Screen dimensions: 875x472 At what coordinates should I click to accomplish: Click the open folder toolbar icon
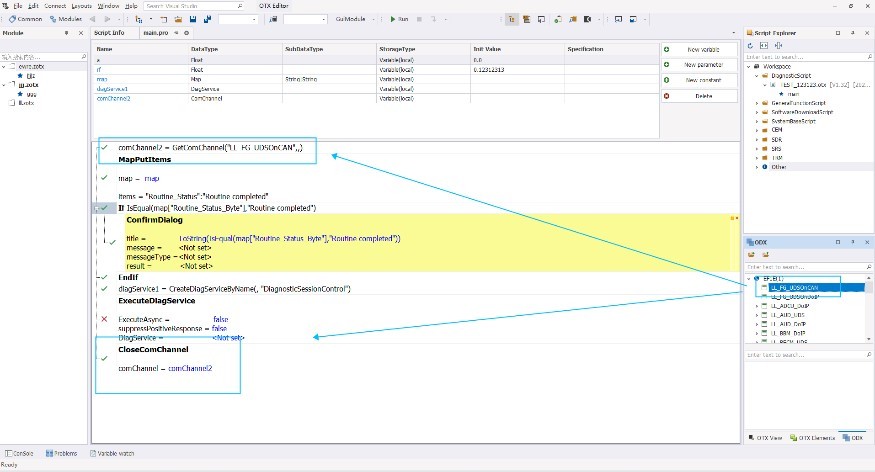point(178,19)
